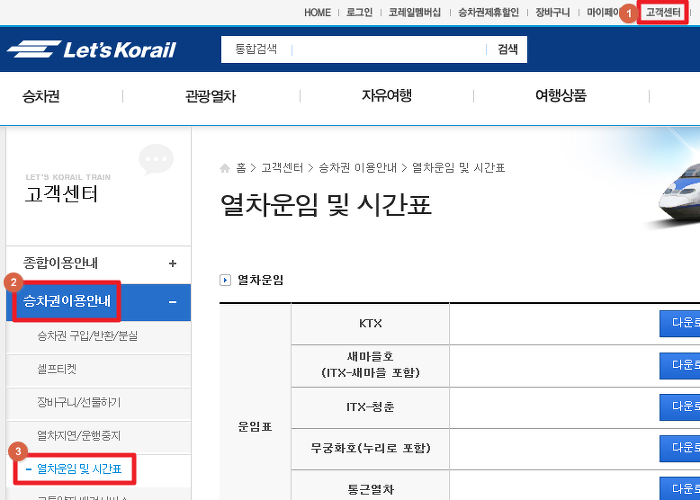Screen dimensions: 700x500
Task: Open 승차권 구입/반환/분실 submenu
Action: pos(88,336)
